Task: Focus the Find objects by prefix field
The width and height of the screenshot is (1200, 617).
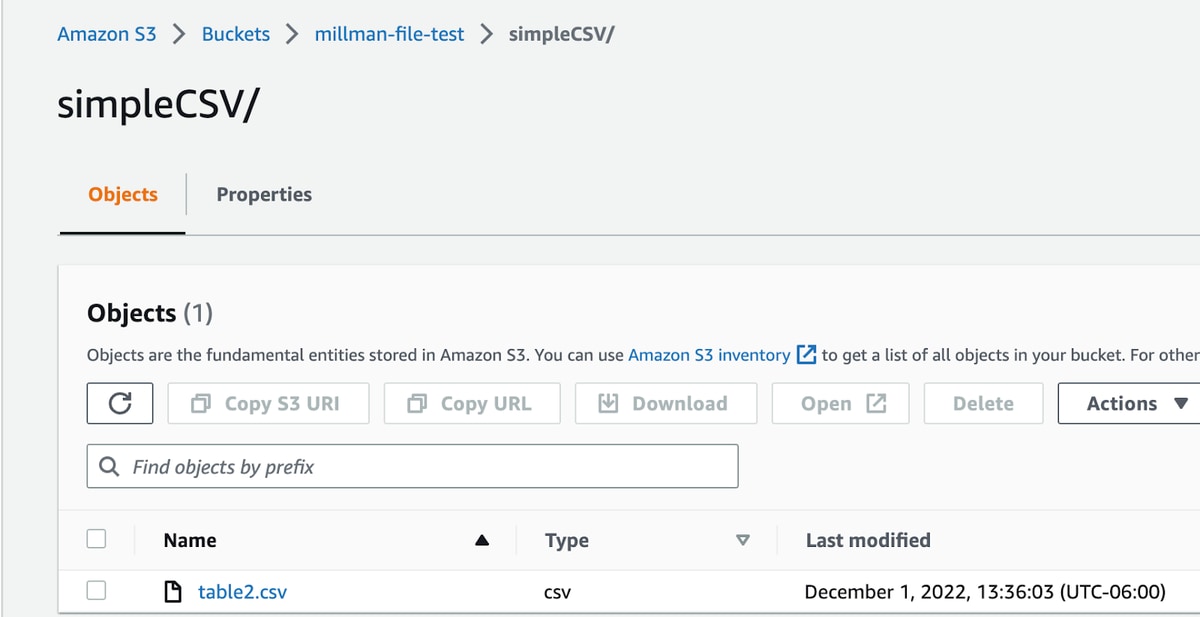Action: pyautogui.click(x=412, y=466)
